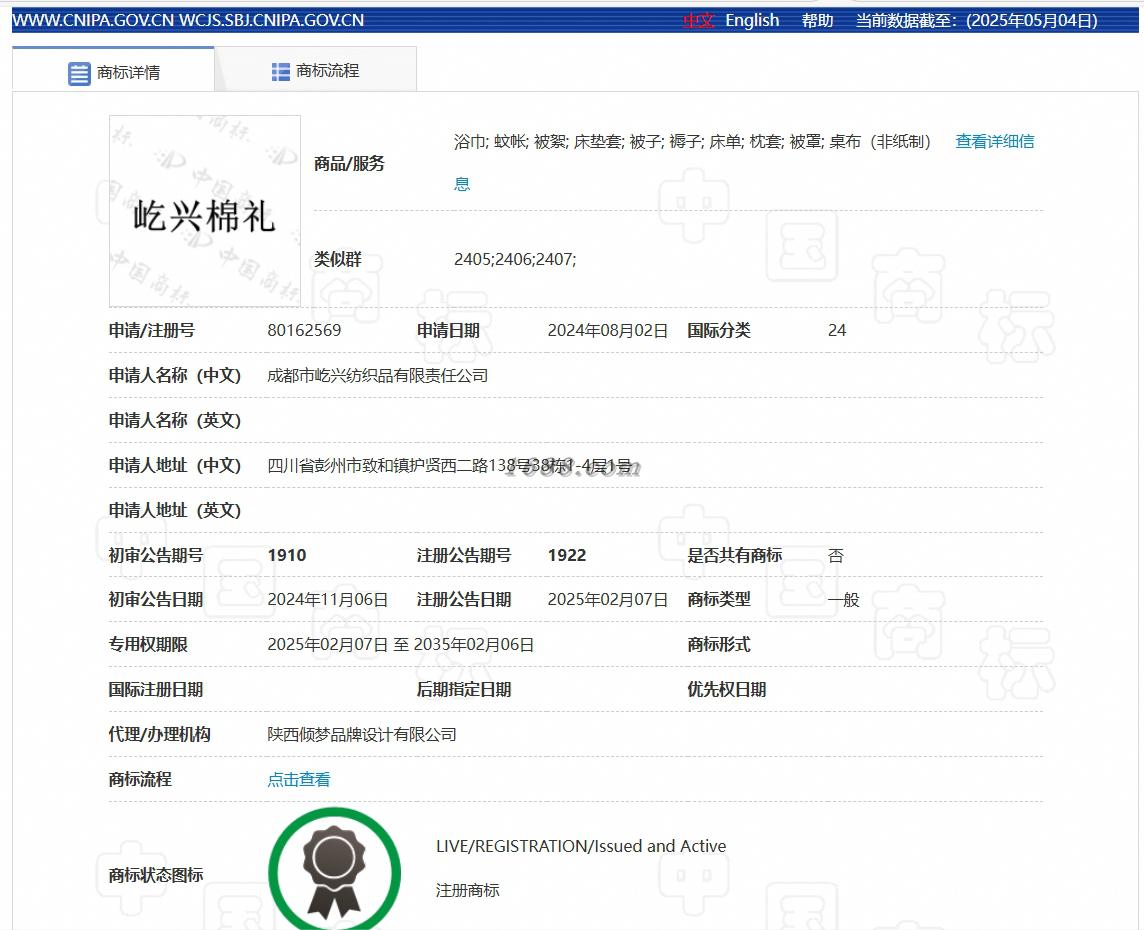Select application date 2024年08月02日
This screenshot has width=1144, height=930.
click(x=608, y=330)
